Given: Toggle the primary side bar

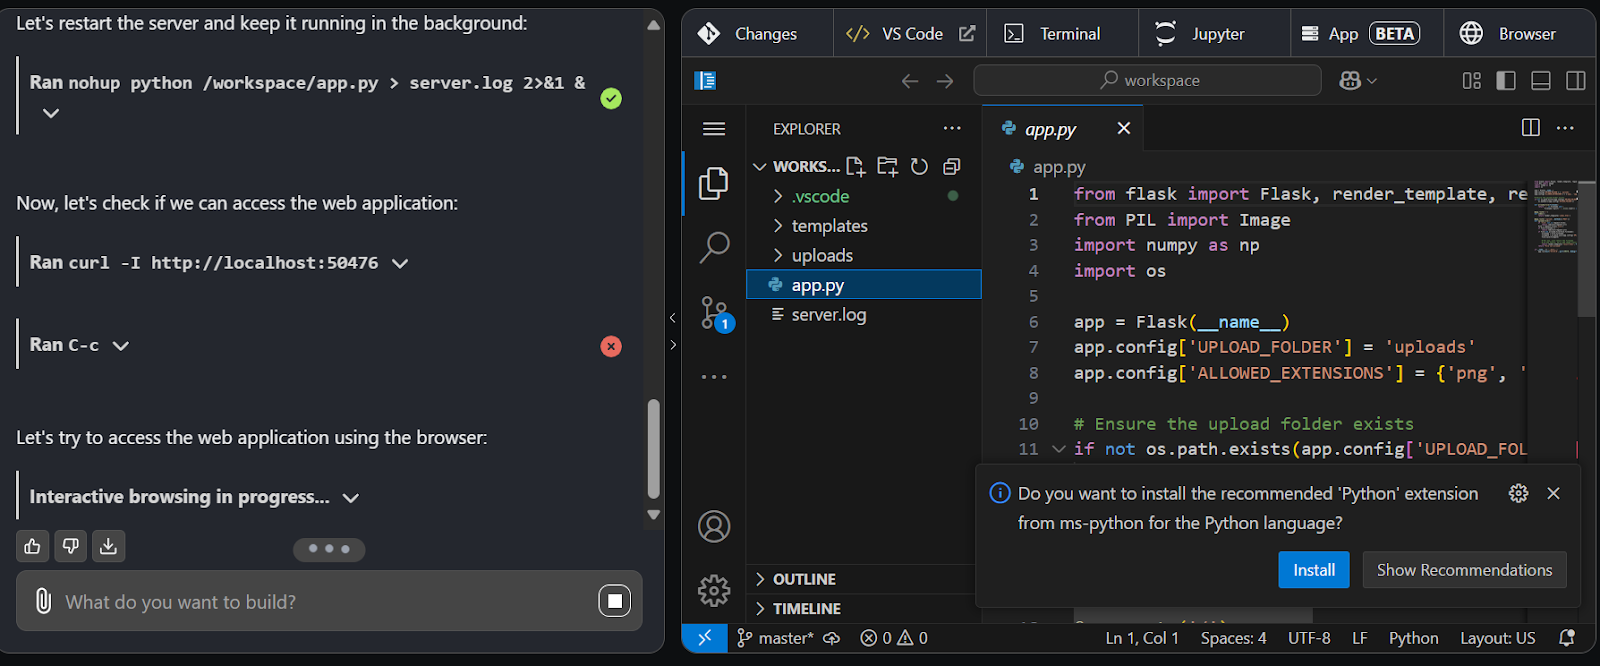Looking at the screenshot, I should [x=1506, y=81].
